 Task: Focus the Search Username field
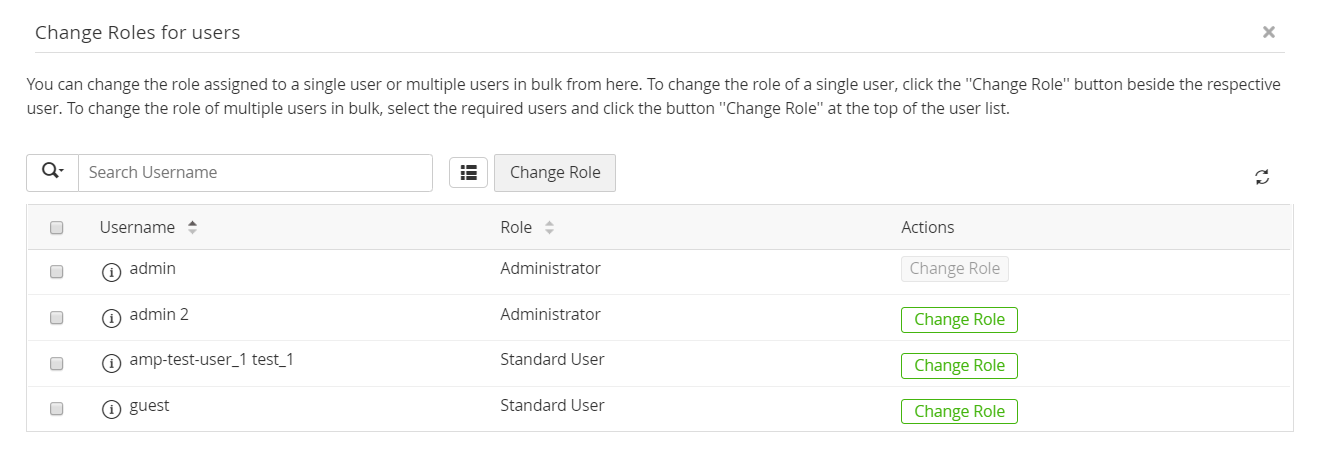pos(255,172)
